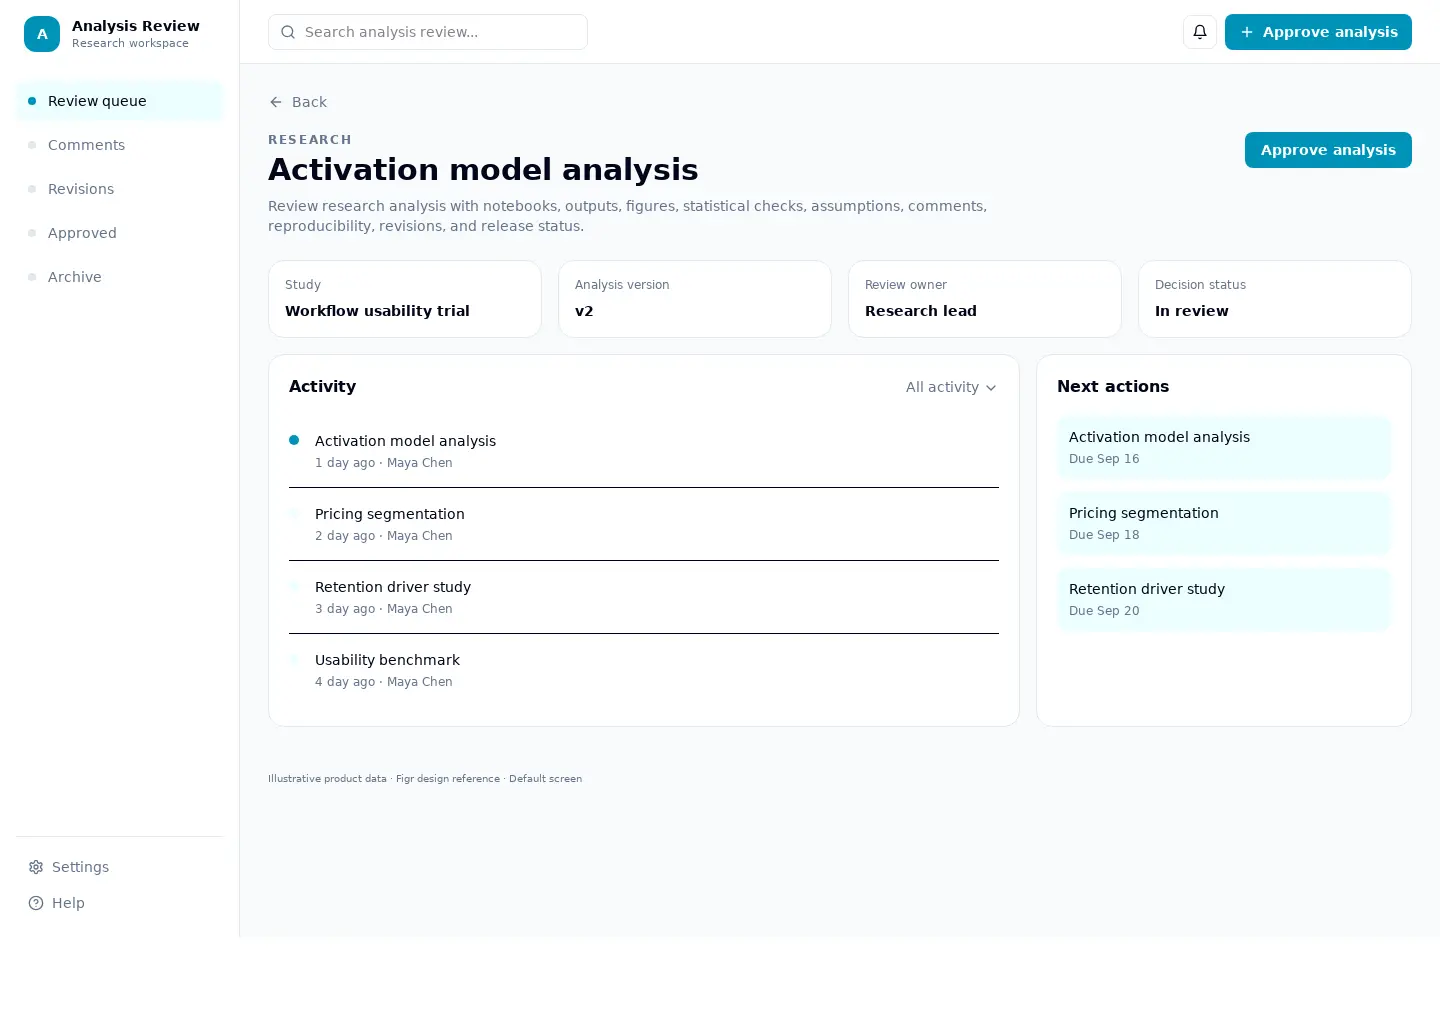The width and height of the screenshot is (1440, 1024).
Task: Open Usability benchmark activity row
Action: pyautogui.click(x=644, y=670)
